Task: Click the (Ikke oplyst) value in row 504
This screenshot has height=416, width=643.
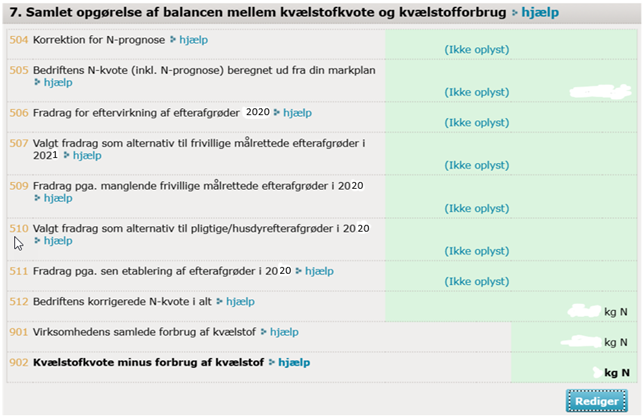Action: tap(477, 49)
